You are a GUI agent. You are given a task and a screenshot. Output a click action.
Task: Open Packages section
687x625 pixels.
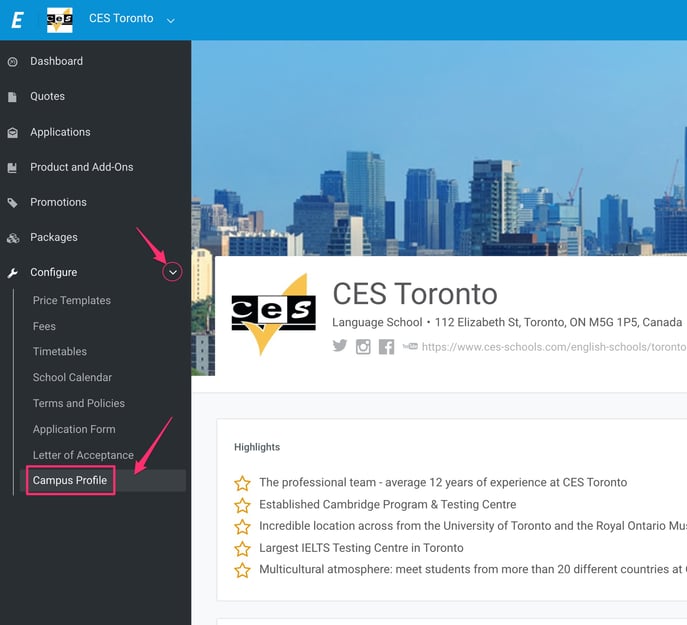coord(54,237)
